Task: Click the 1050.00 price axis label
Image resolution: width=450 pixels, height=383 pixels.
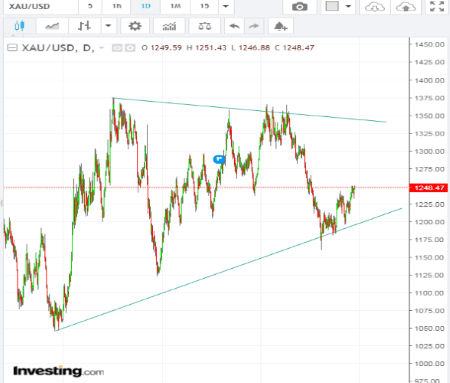Action: coord(429,328)
